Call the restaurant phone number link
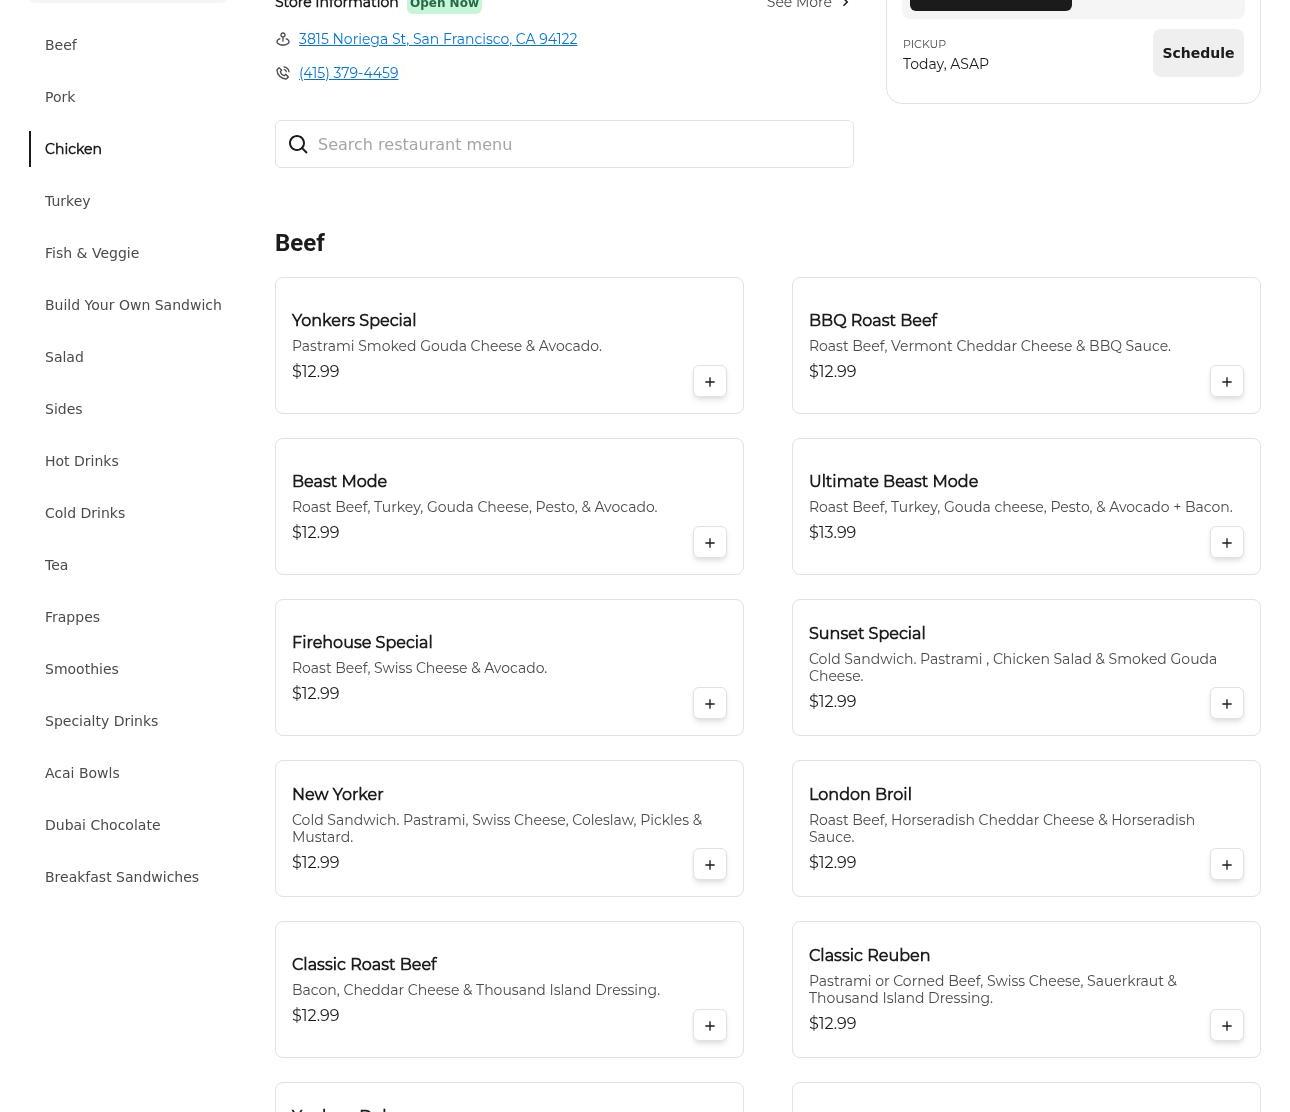Viewport: 1290px width, 1112px height. 348,73
